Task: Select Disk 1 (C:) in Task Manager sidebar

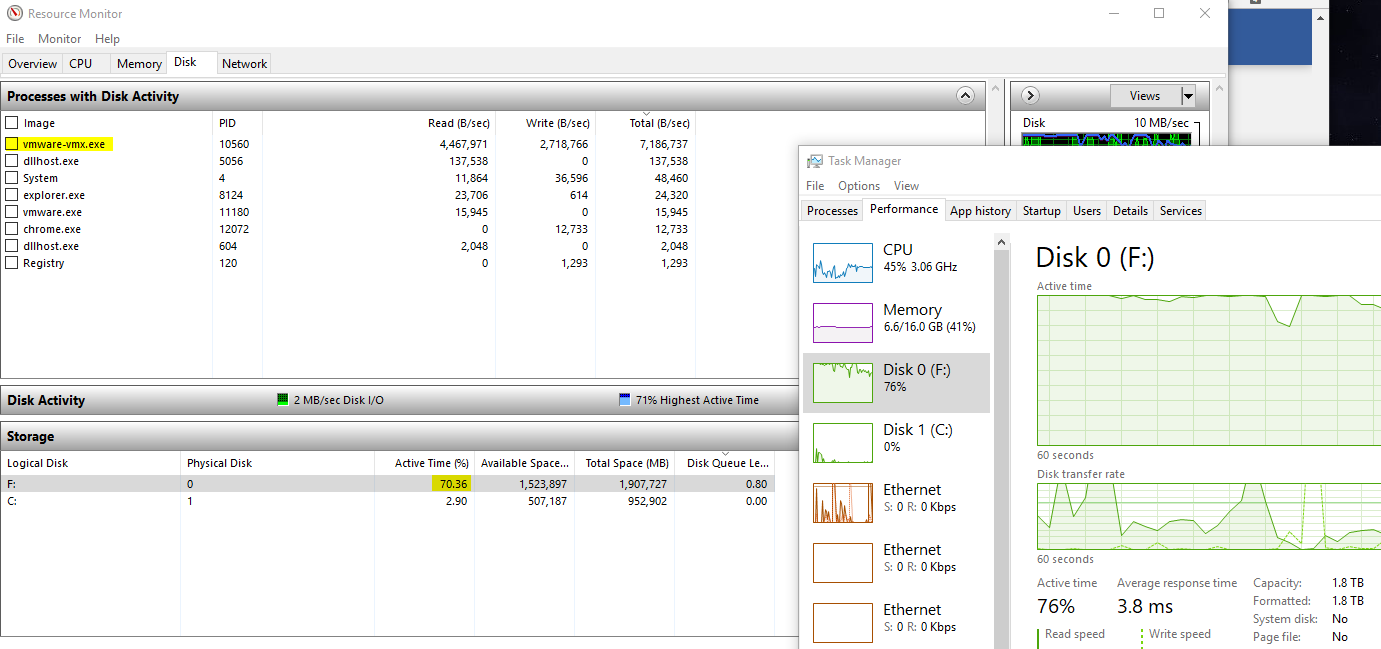Action: pos(896,442)
